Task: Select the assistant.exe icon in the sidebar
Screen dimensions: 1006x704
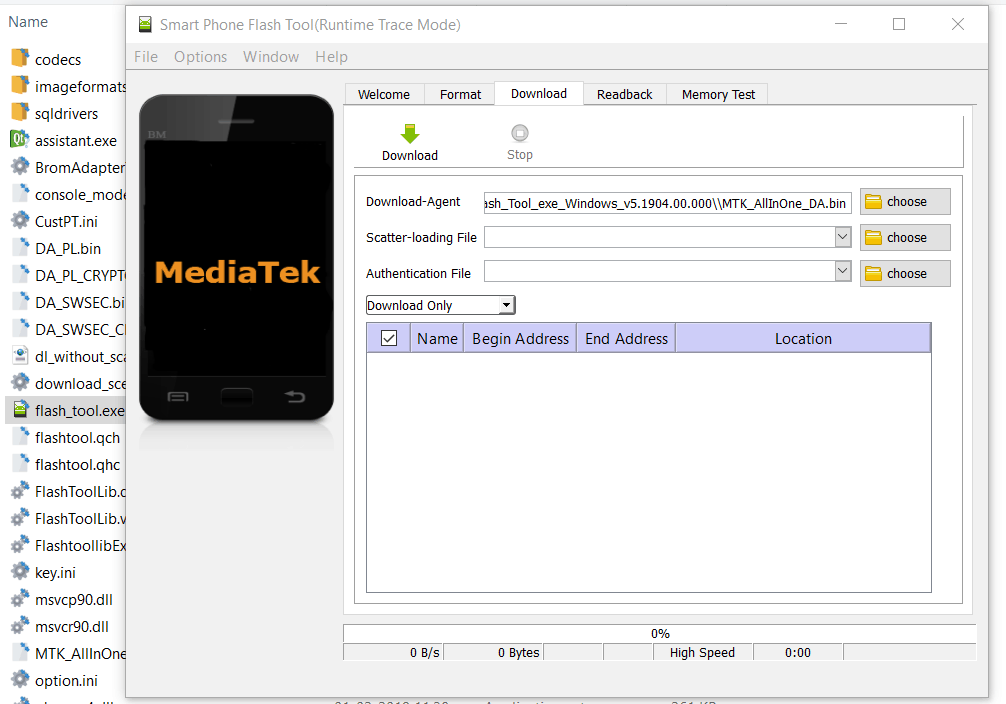Action: click(x=15, y=140)
